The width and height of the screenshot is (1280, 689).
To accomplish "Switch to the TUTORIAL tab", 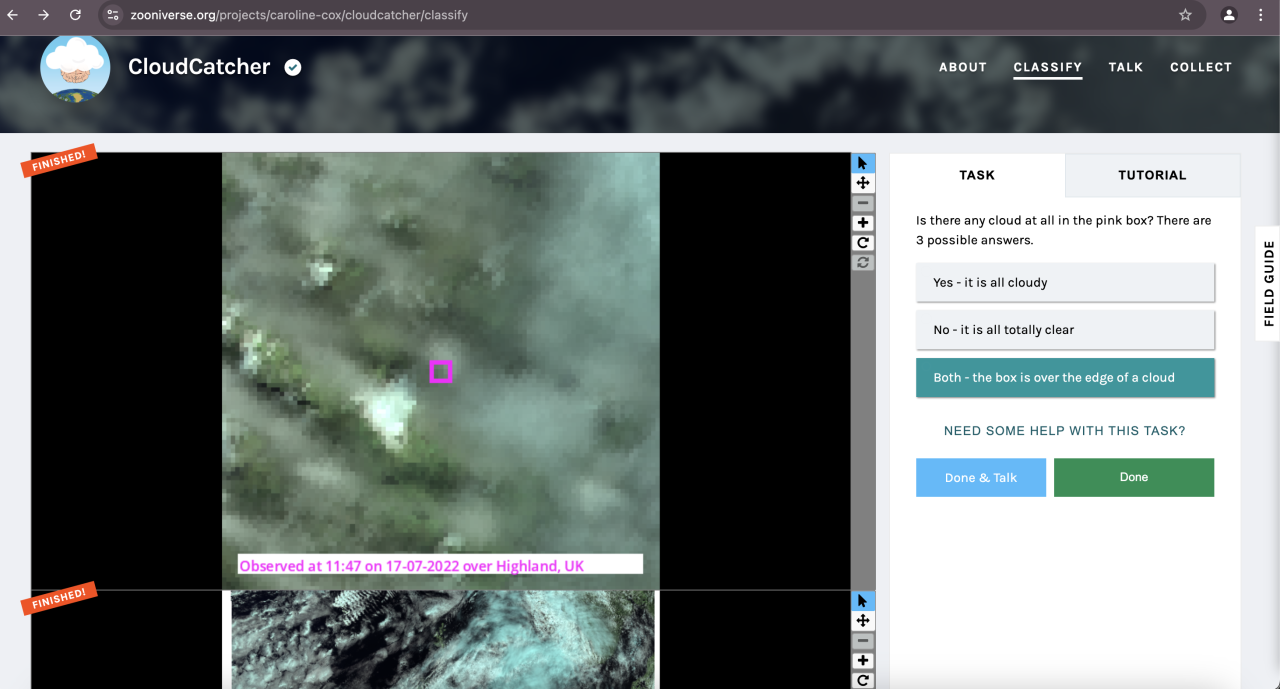I will tap(1152, 175).
